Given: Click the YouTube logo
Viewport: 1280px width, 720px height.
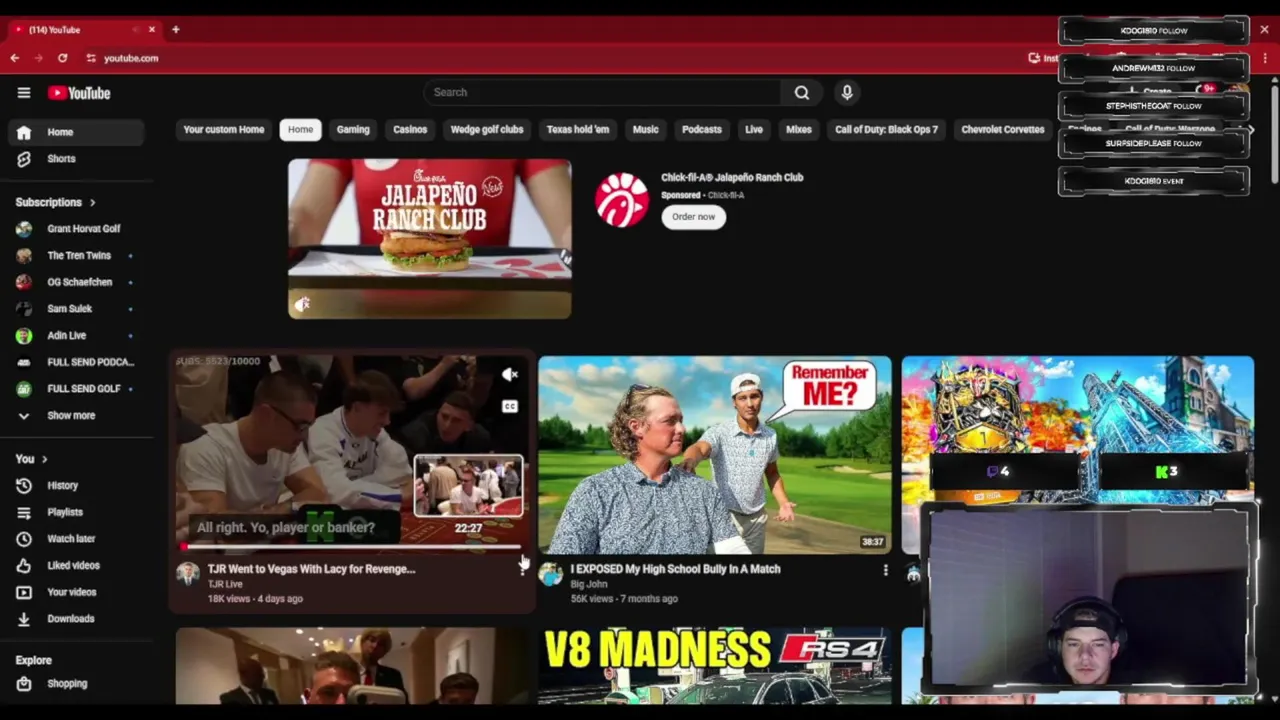Looking at the screenshot, I should point(79,93).
